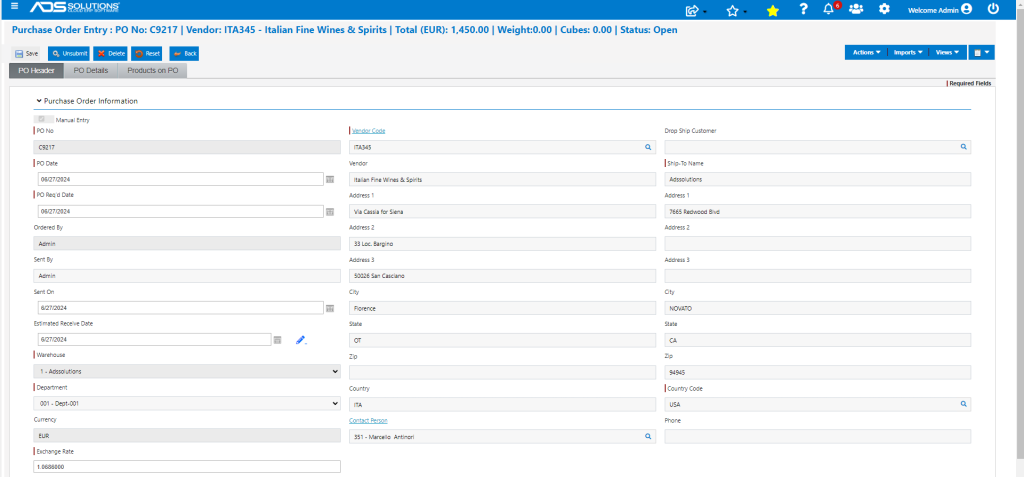Click the Country Code USA field
Viewport: 1024px width, 477px height.
pyautogui.click(x=818, y=404)
